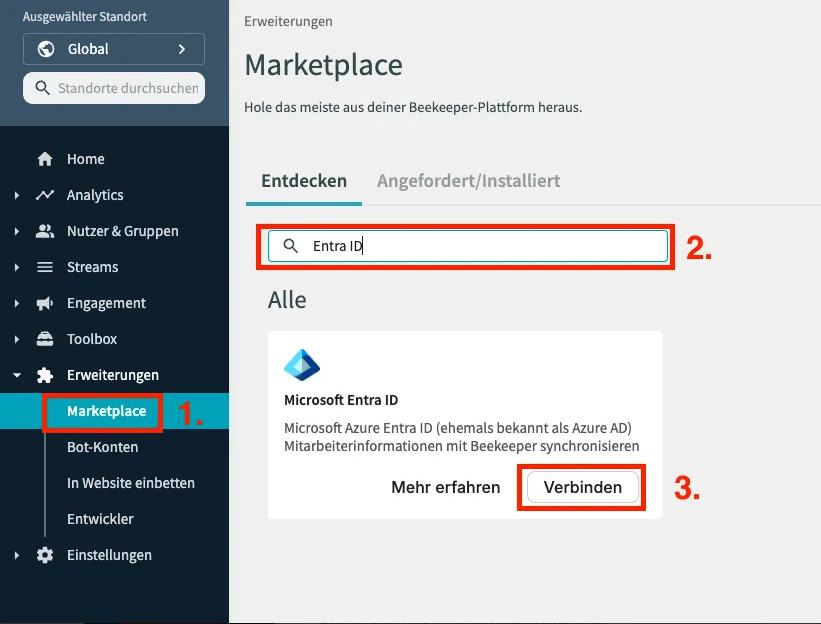Click the Analytics chart line icon
The width and height of the screenshot is (821, 624).
tap(45, 195)
